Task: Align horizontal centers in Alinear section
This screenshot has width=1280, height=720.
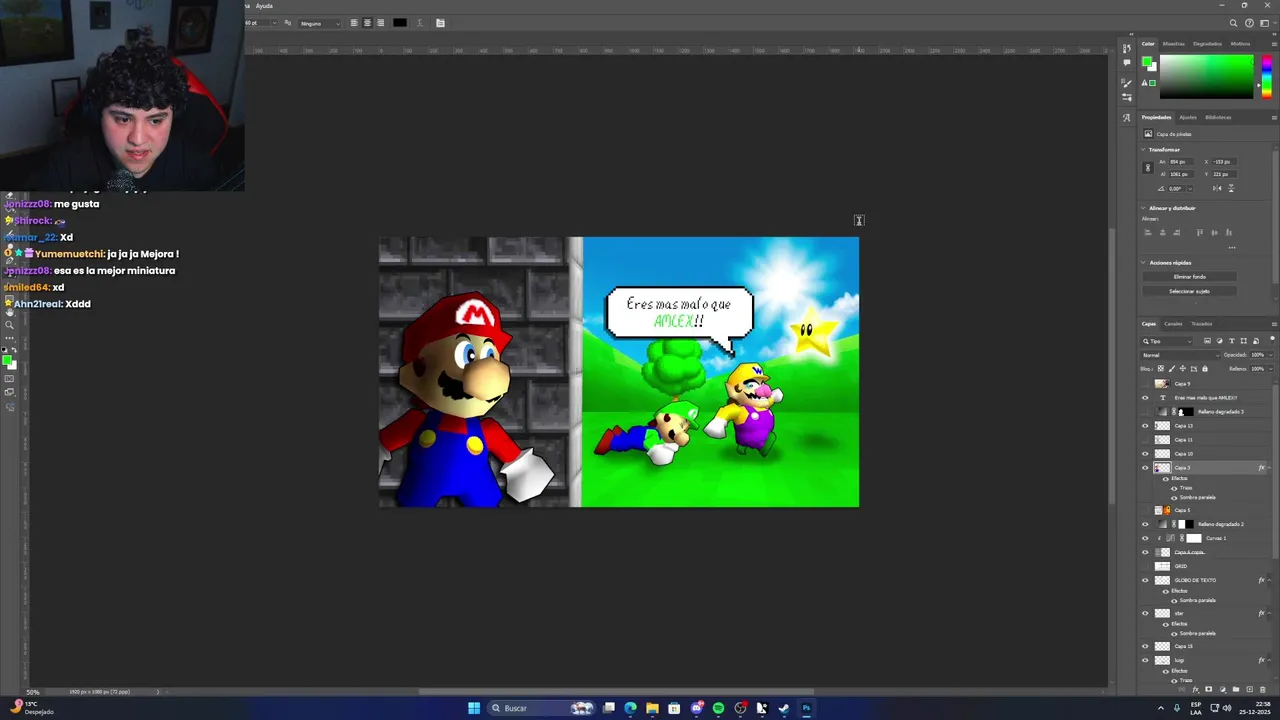Action: pyautogui.click(x=1162, y=232)
